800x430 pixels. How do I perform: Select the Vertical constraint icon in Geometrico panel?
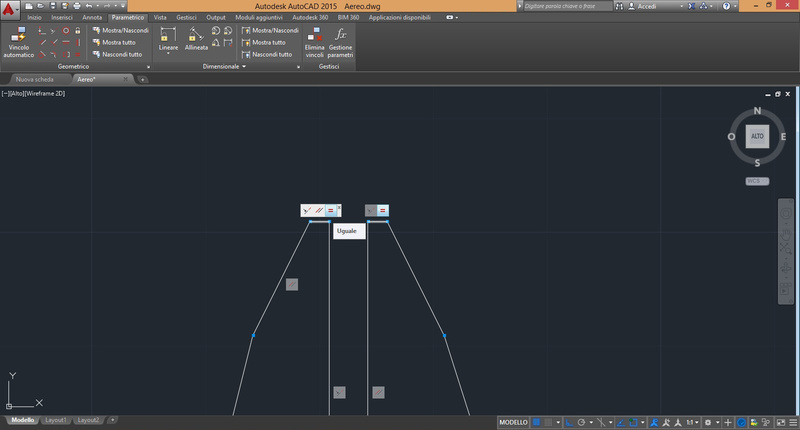click(78, 42)
